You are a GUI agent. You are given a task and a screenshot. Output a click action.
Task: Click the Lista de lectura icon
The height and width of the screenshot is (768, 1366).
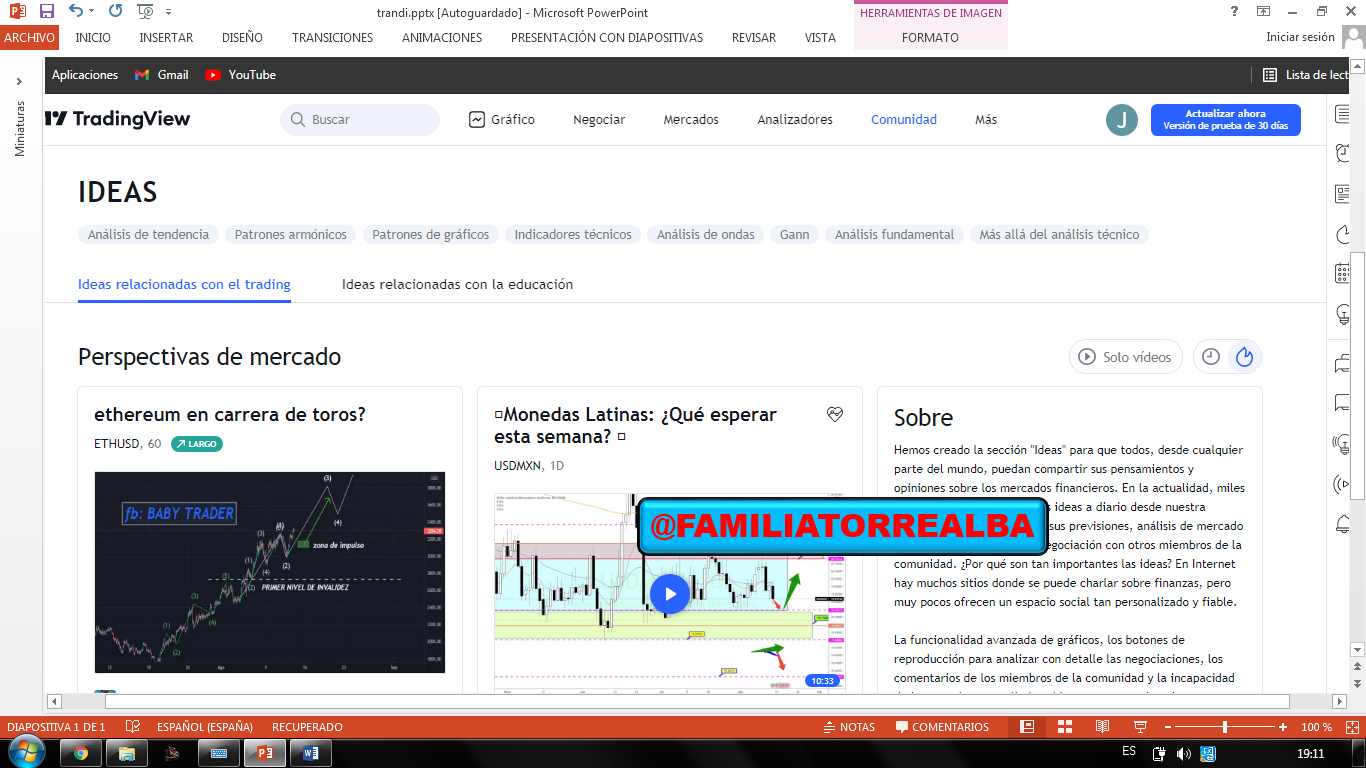[x=1270, y=75]
